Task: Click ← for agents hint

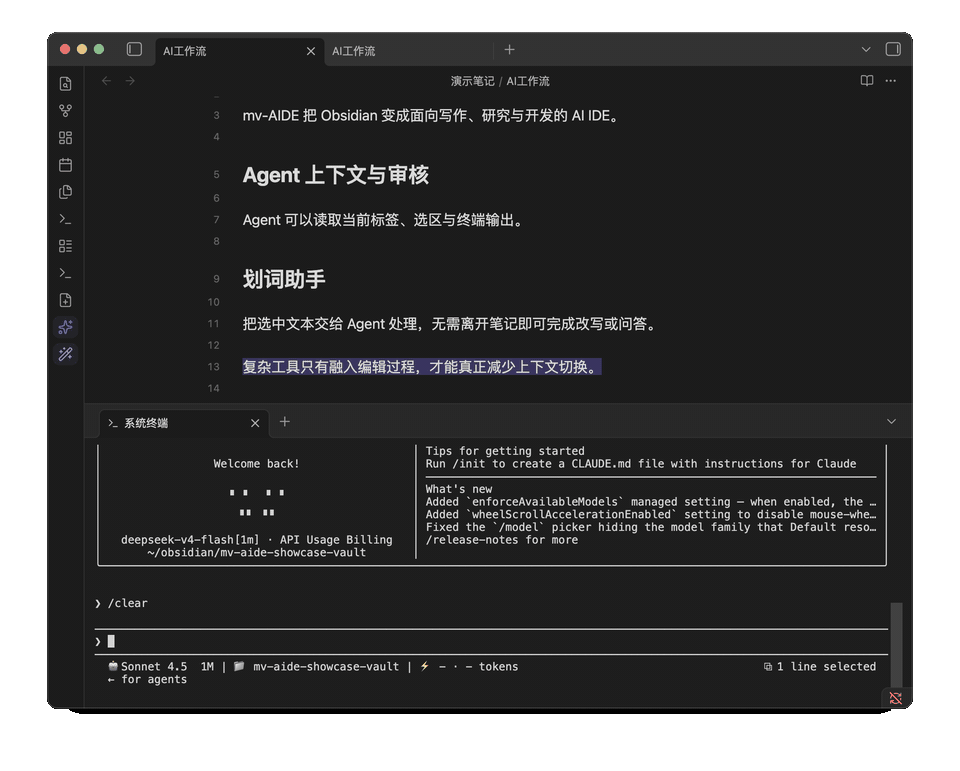Action: pos(148,679)
